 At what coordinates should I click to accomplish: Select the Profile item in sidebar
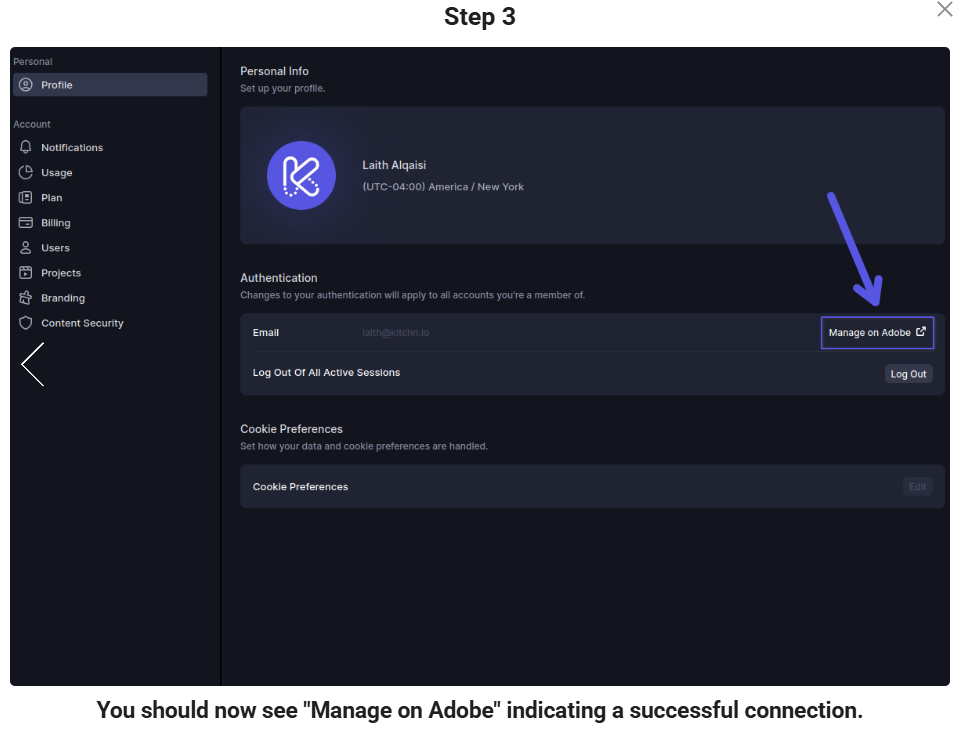110,85
